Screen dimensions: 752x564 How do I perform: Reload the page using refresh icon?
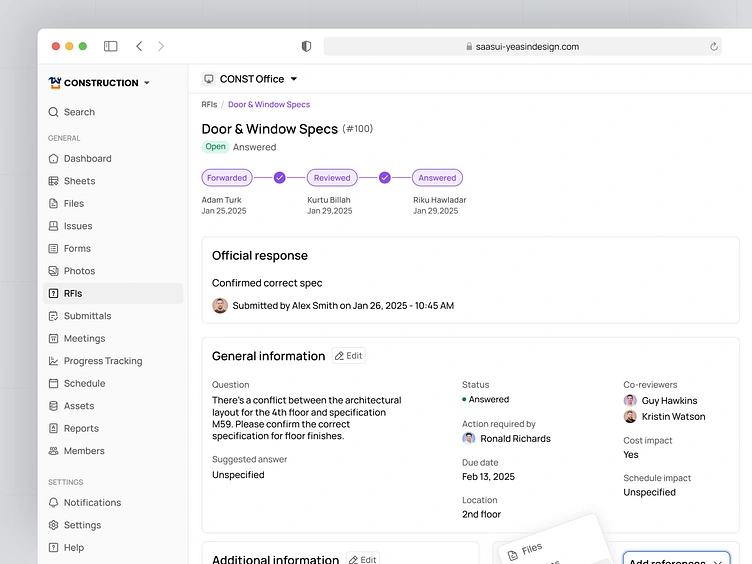pos(714,47)
